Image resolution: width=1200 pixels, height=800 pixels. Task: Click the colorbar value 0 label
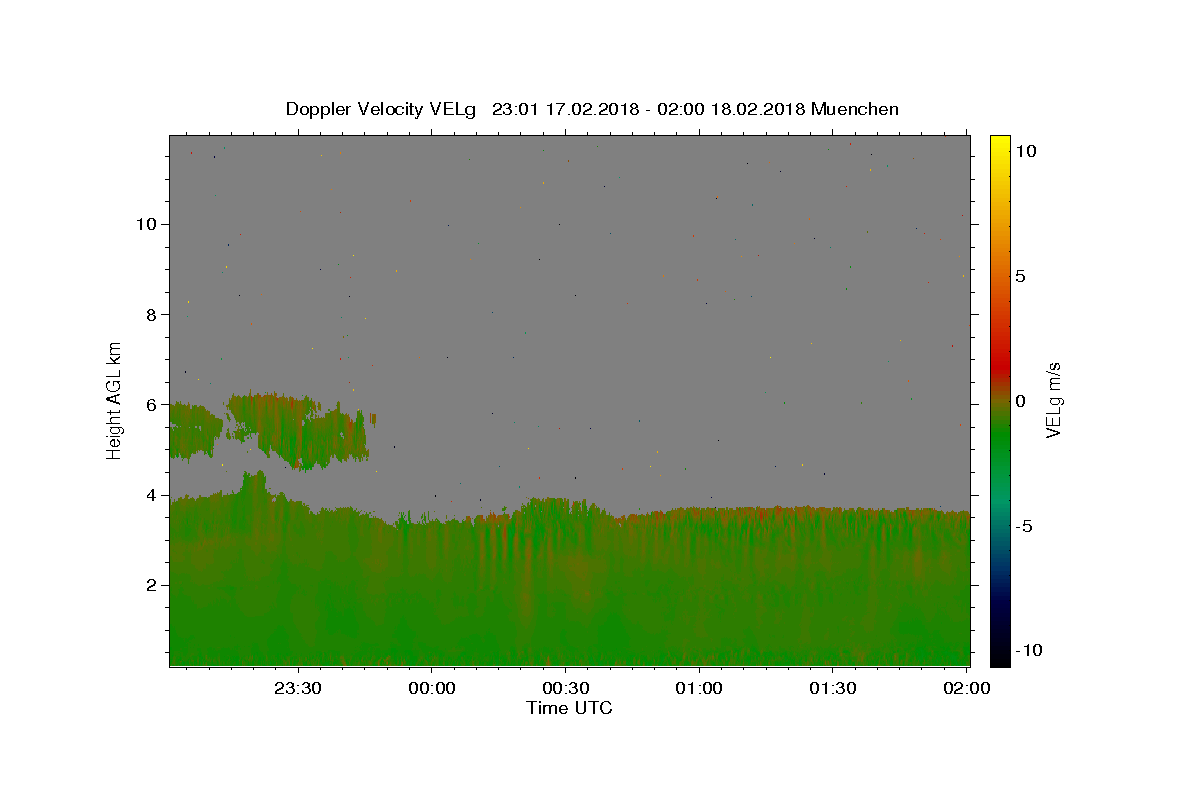[x=1020, y=401]
